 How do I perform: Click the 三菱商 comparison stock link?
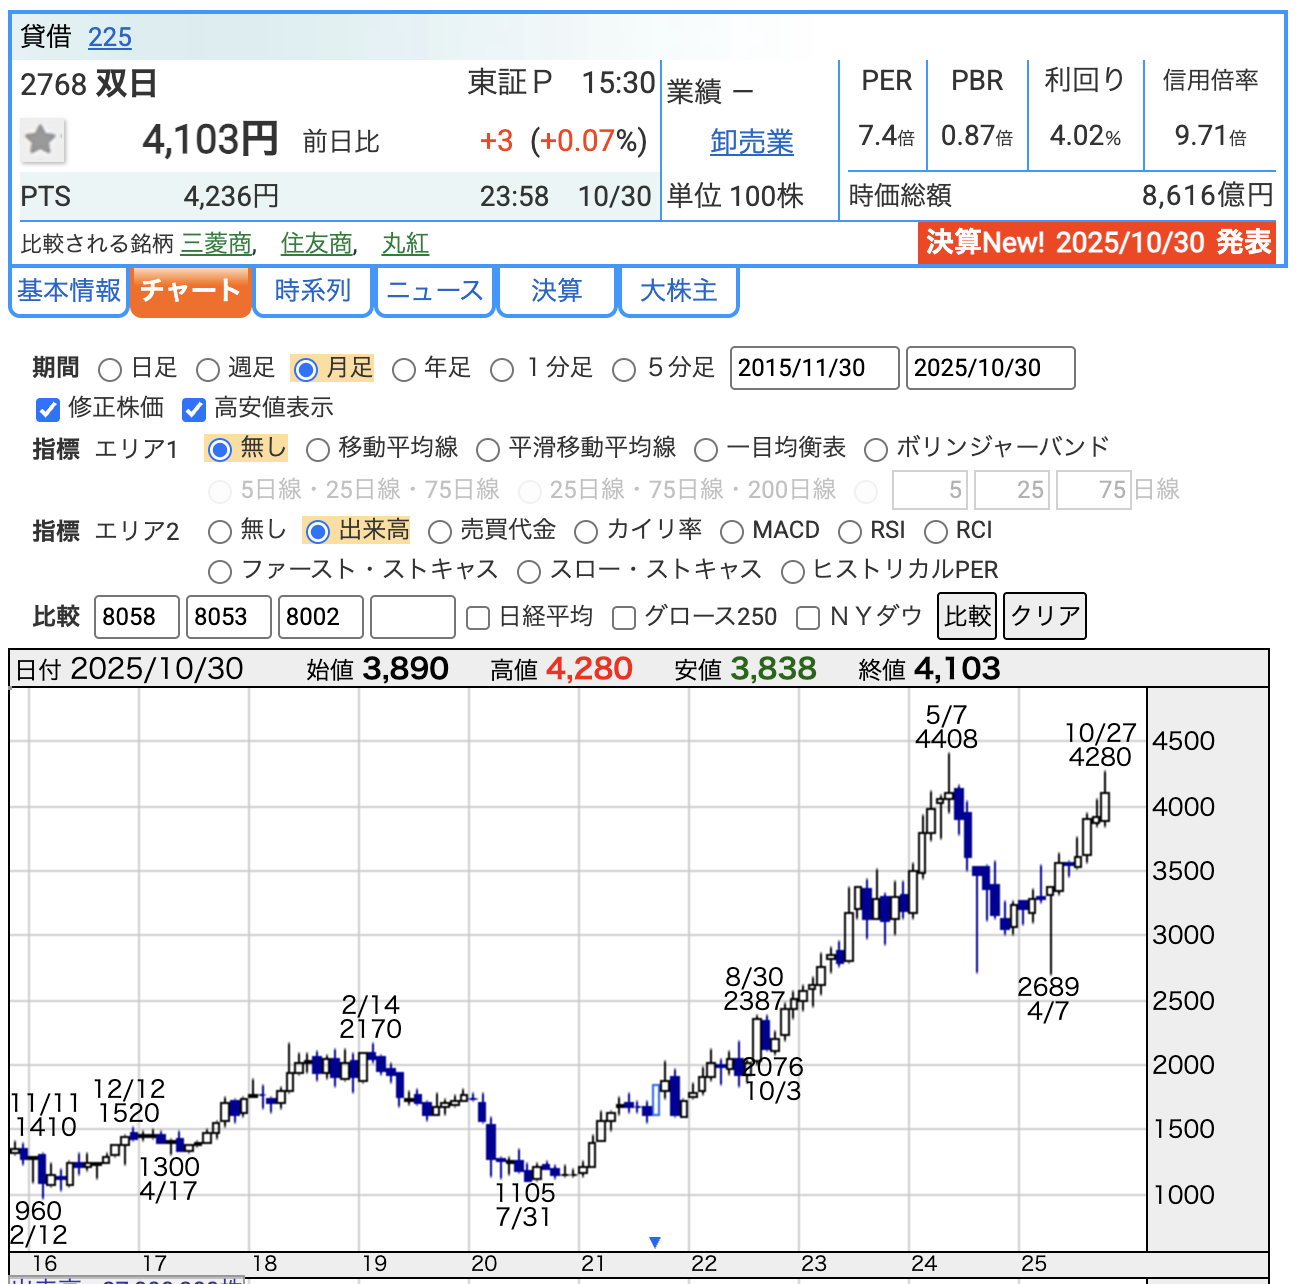click(216, 244)
